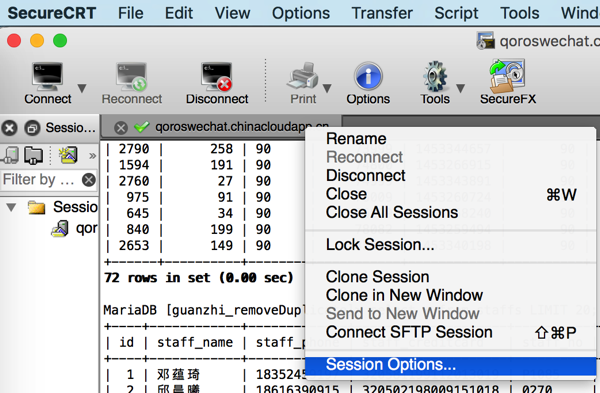
Task: Click the '72 rows in set' terminal text
Action: click(199, 277)
